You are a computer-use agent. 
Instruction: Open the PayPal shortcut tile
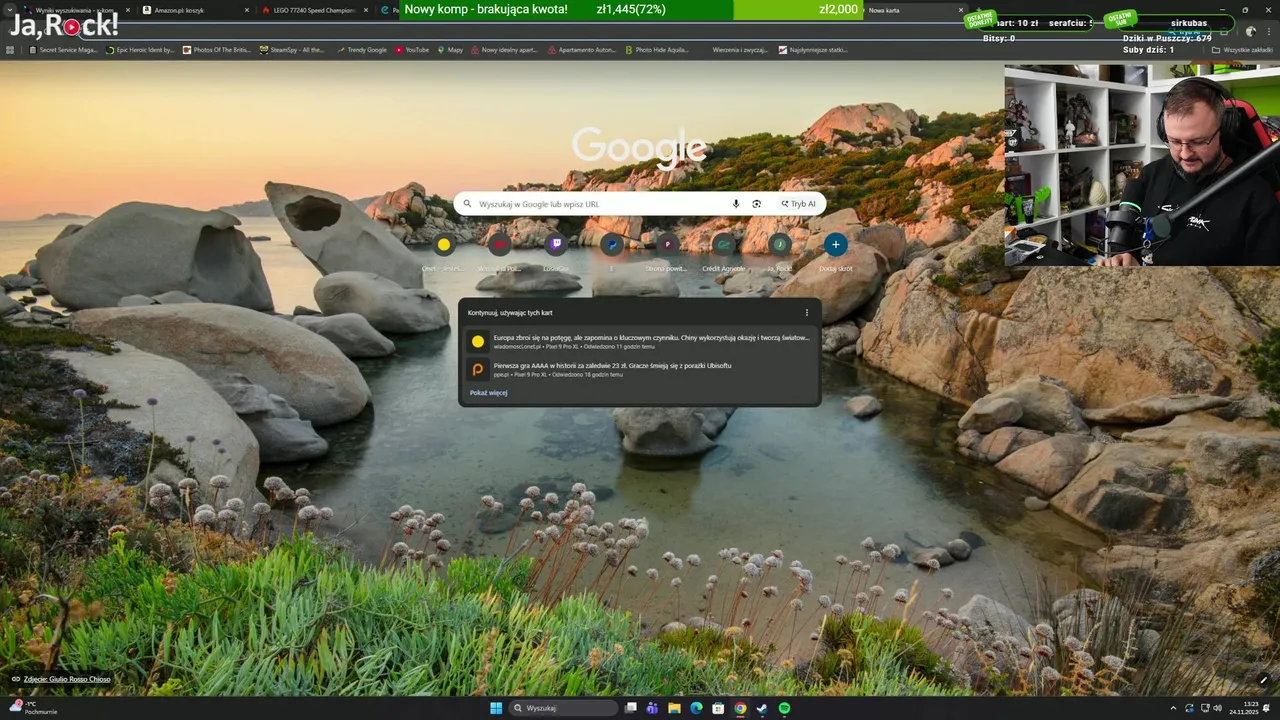(612, 250)
